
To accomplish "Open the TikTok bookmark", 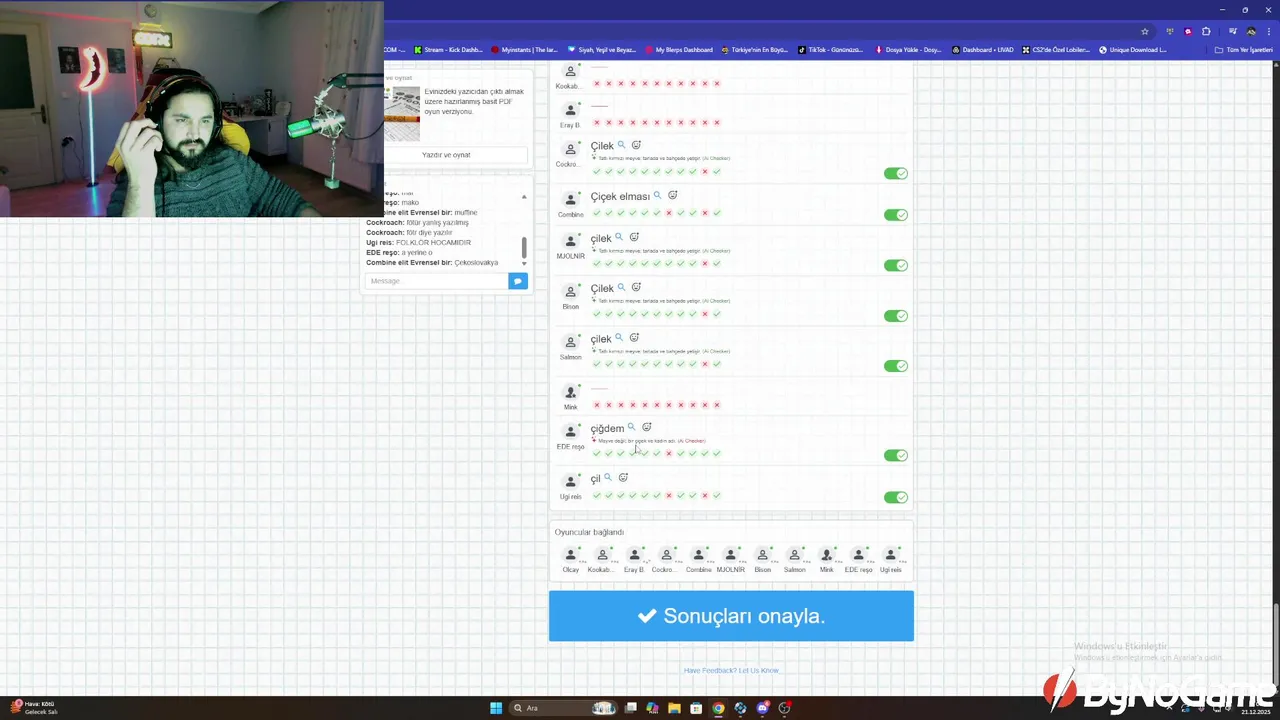I will pyautogui.click(x=831, y=49).
